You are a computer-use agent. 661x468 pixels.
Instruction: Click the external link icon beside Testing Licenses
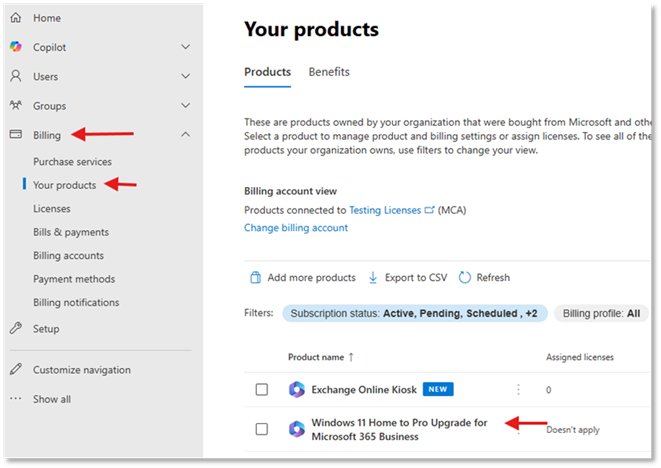[x=429, y=210]
